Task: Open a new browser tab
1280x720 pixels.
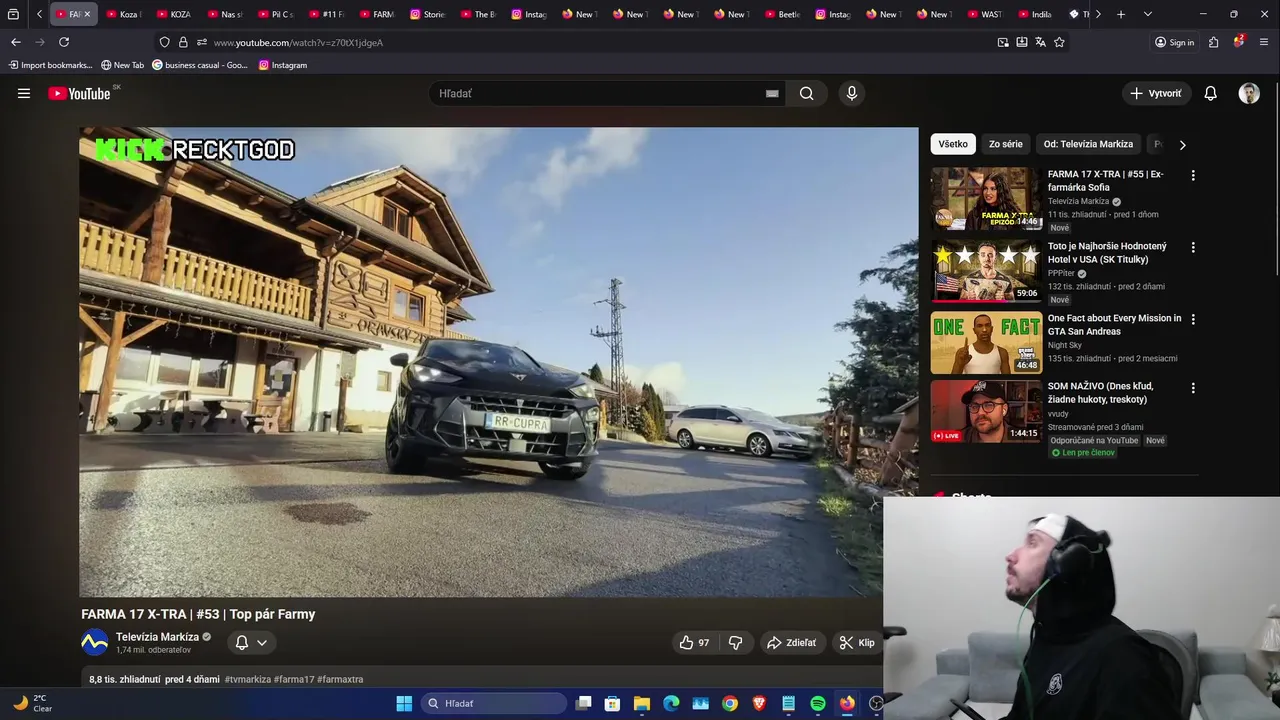Action: 1121,14
